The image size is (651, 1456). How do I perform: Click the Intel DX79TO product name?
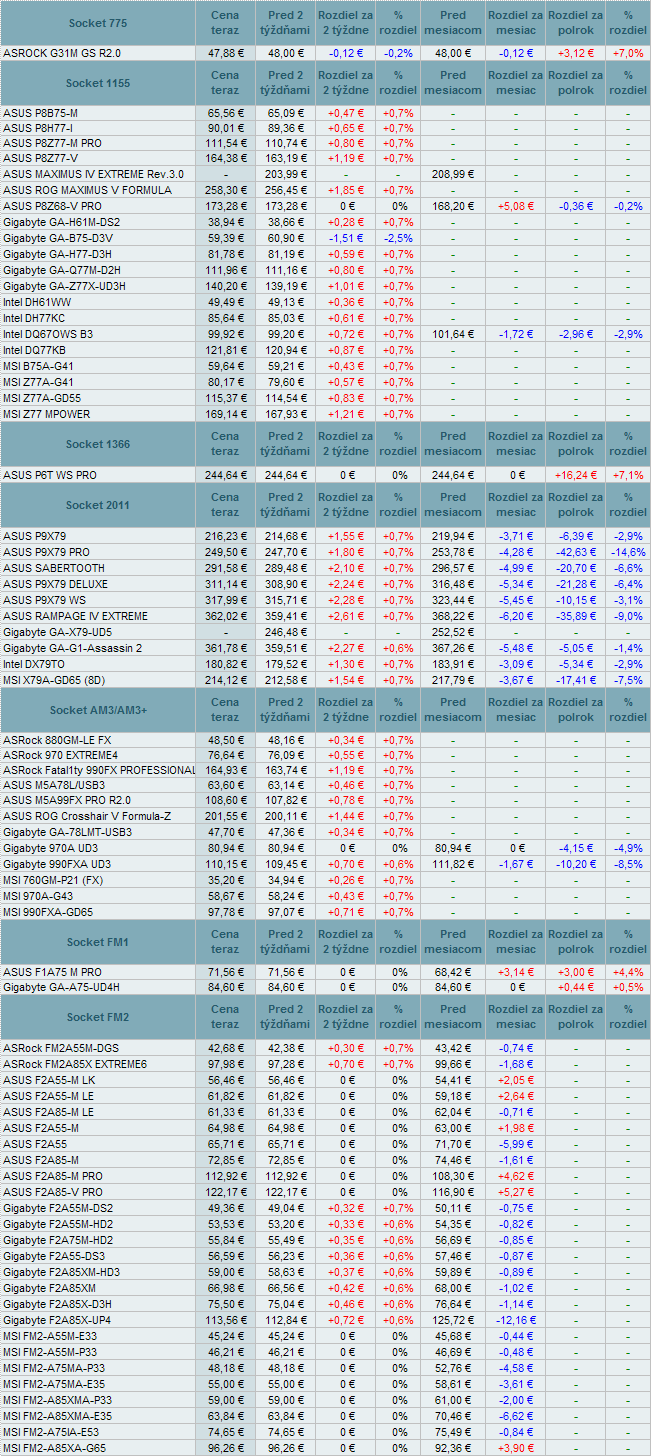pyautogui.click(x=35, y=664)
